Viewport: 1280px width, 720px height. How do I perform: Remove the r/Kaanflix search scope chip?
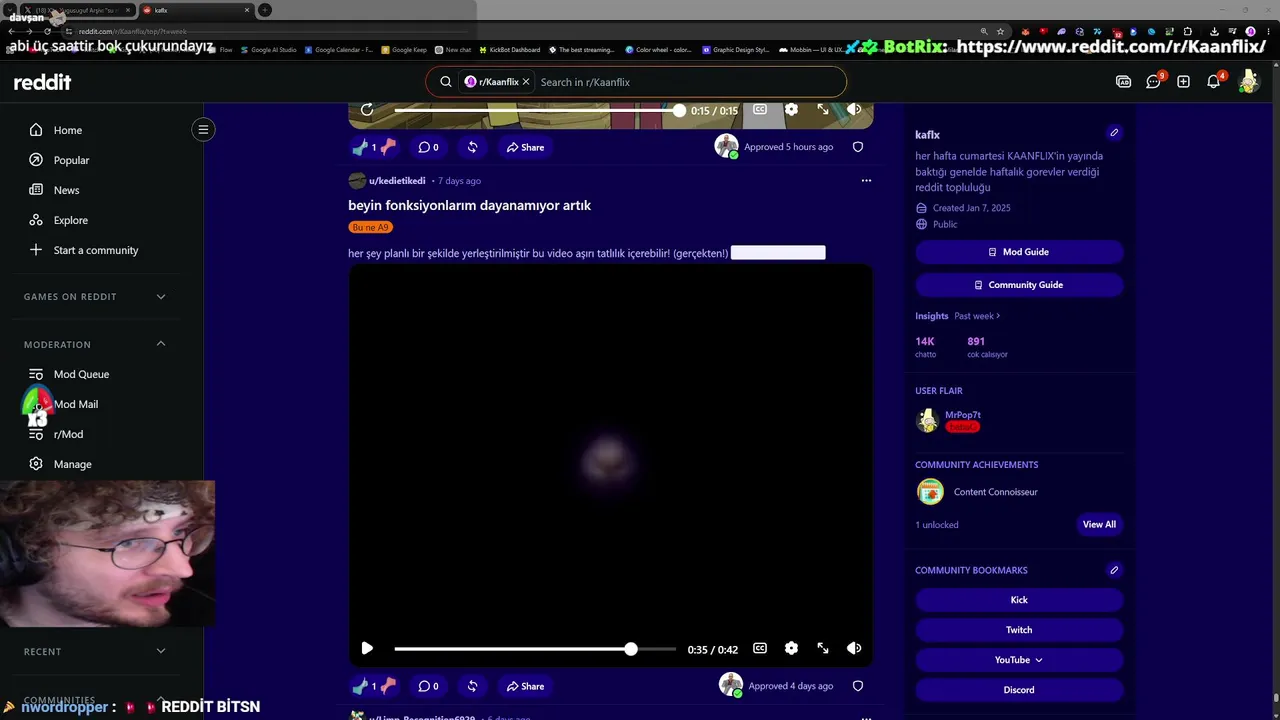526,82
